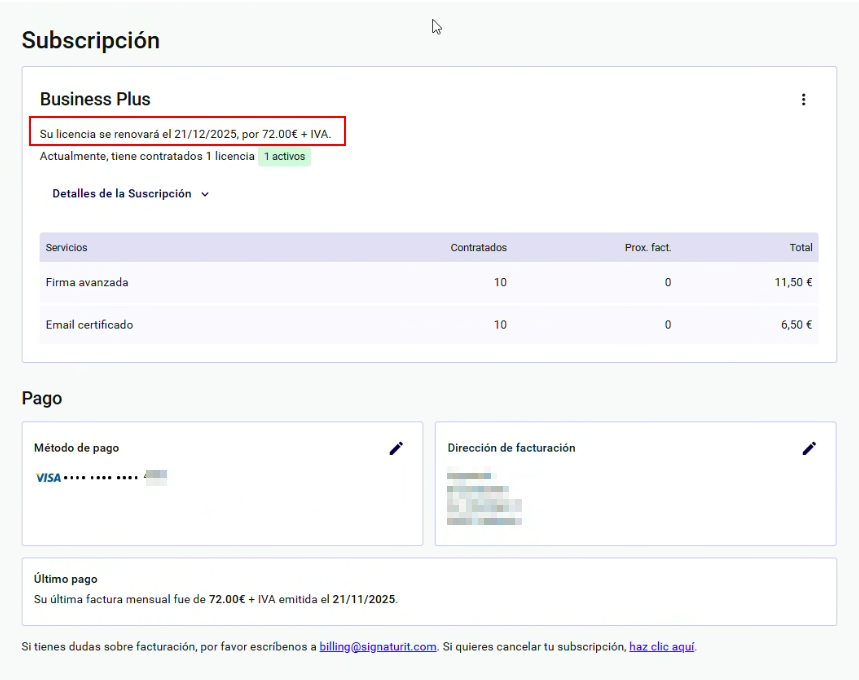Click the Prox. fact. column header
859x680 pixels.
click(x=647, y=248)
